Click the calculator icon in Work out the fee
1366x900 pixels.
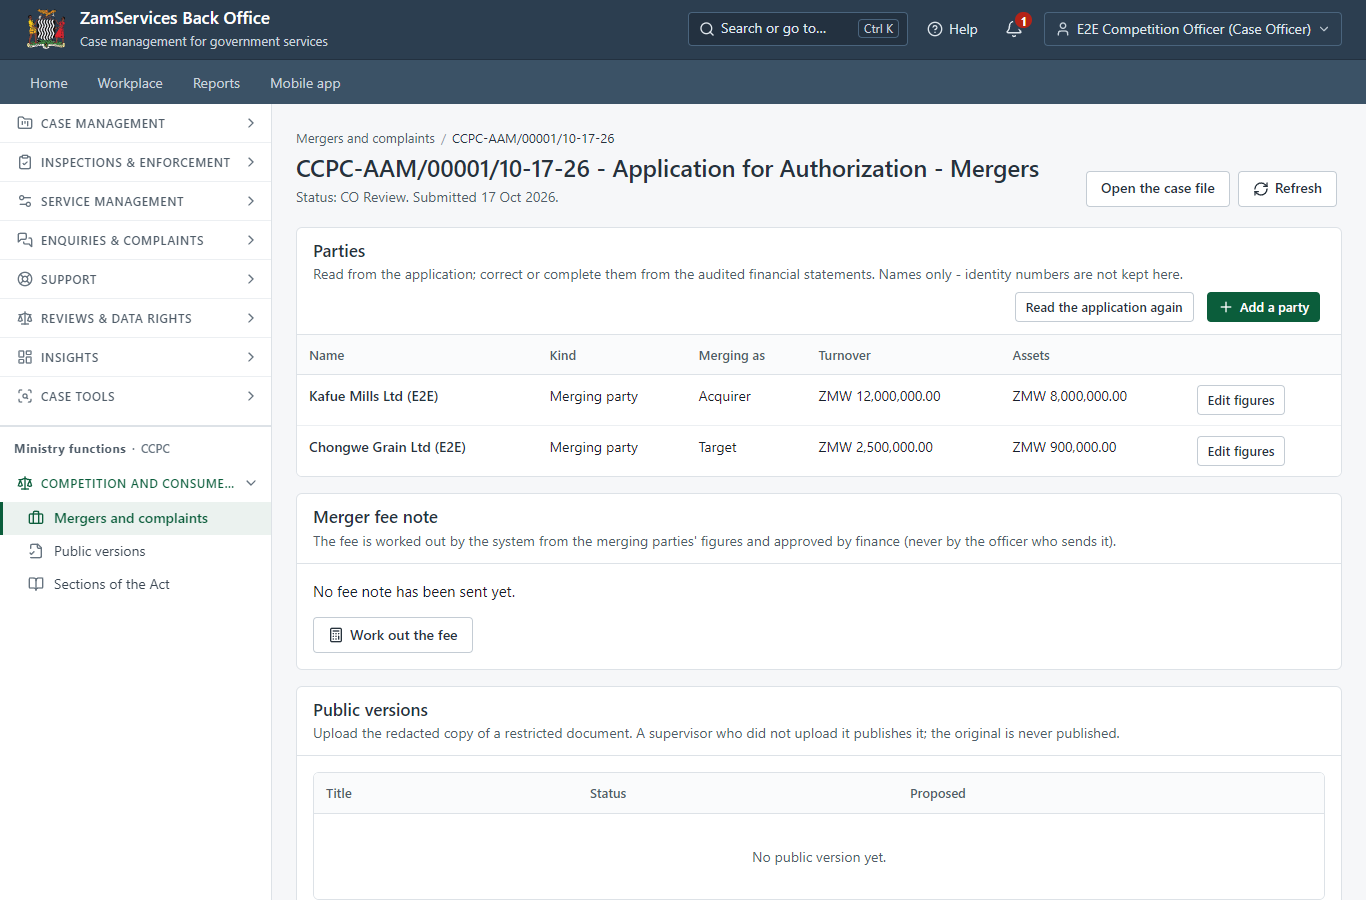(x=336, y=635)
